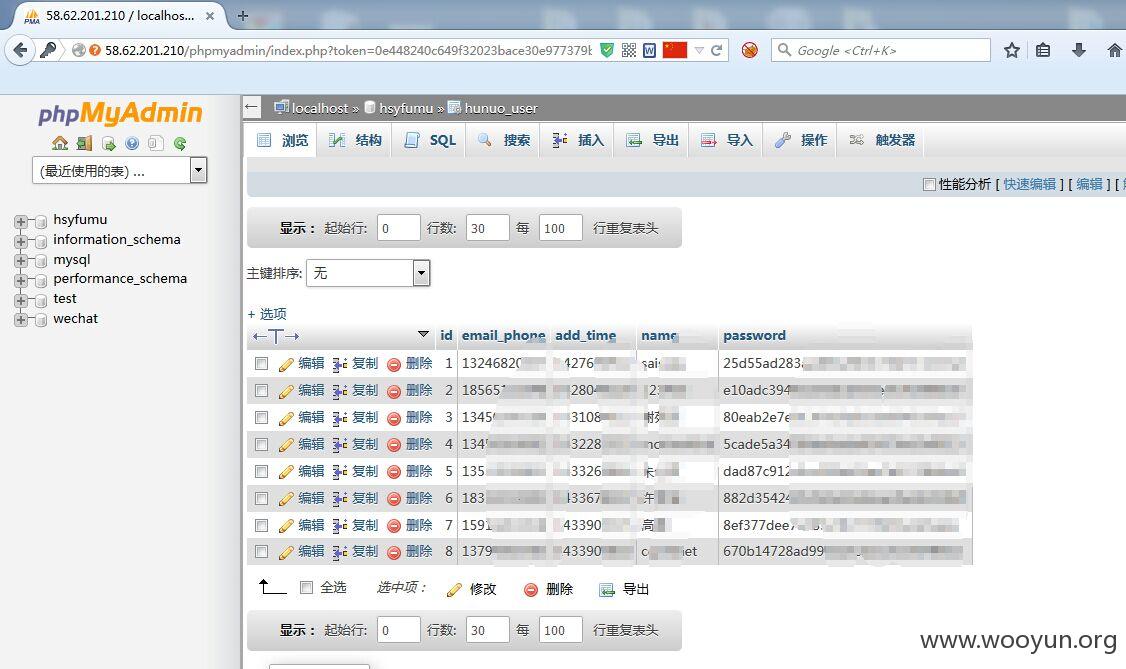The image size is (1126, 669).
Task: Enable the 性能分析 profiling checkbox
Action: [929, 184]
